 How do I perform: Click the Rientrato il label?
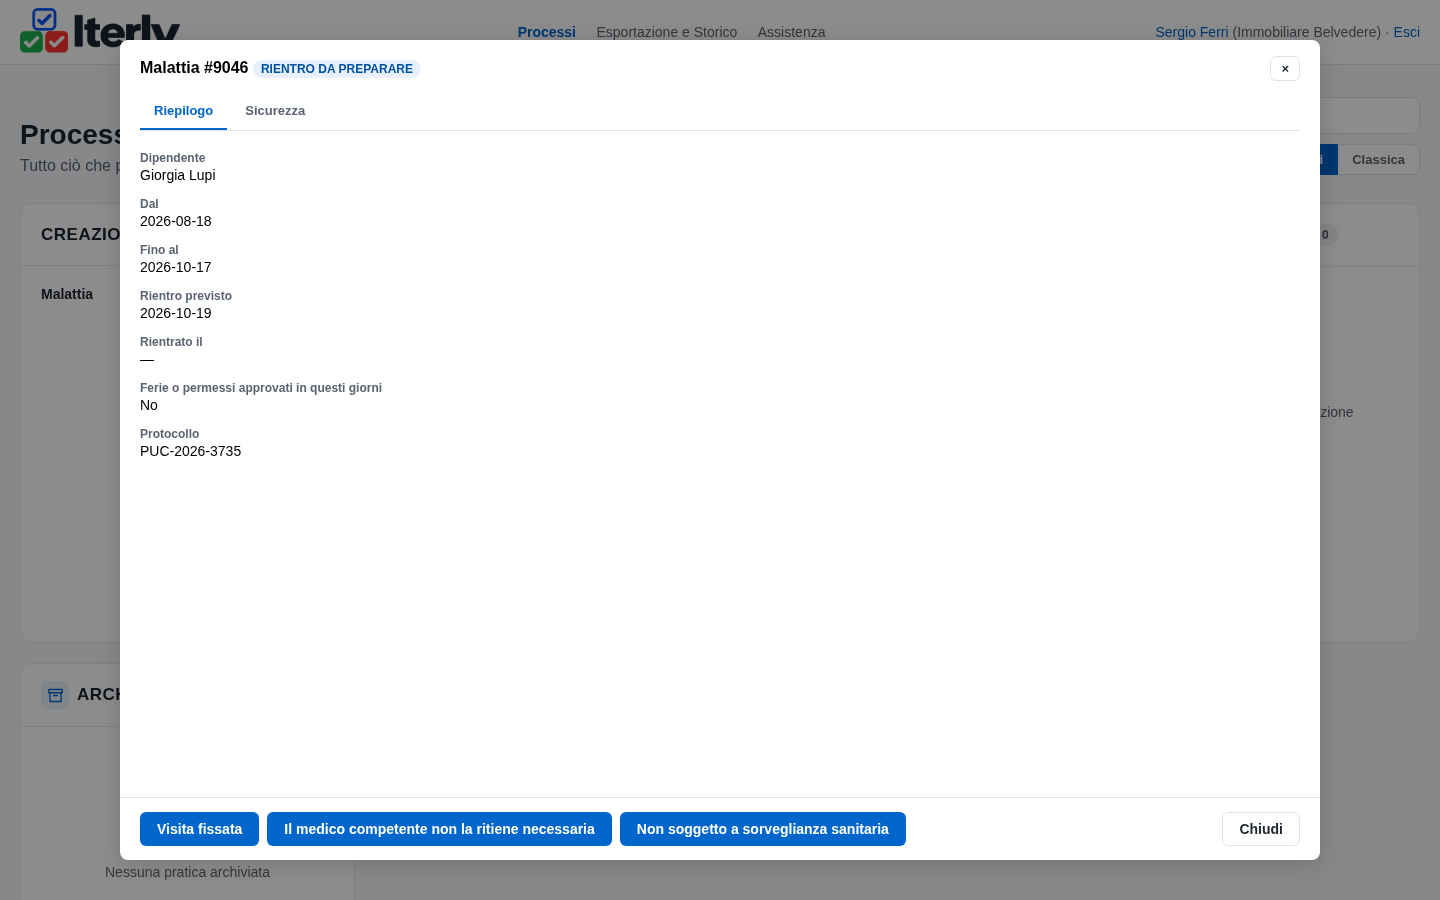pyautogui.click(x=171, y=342)
